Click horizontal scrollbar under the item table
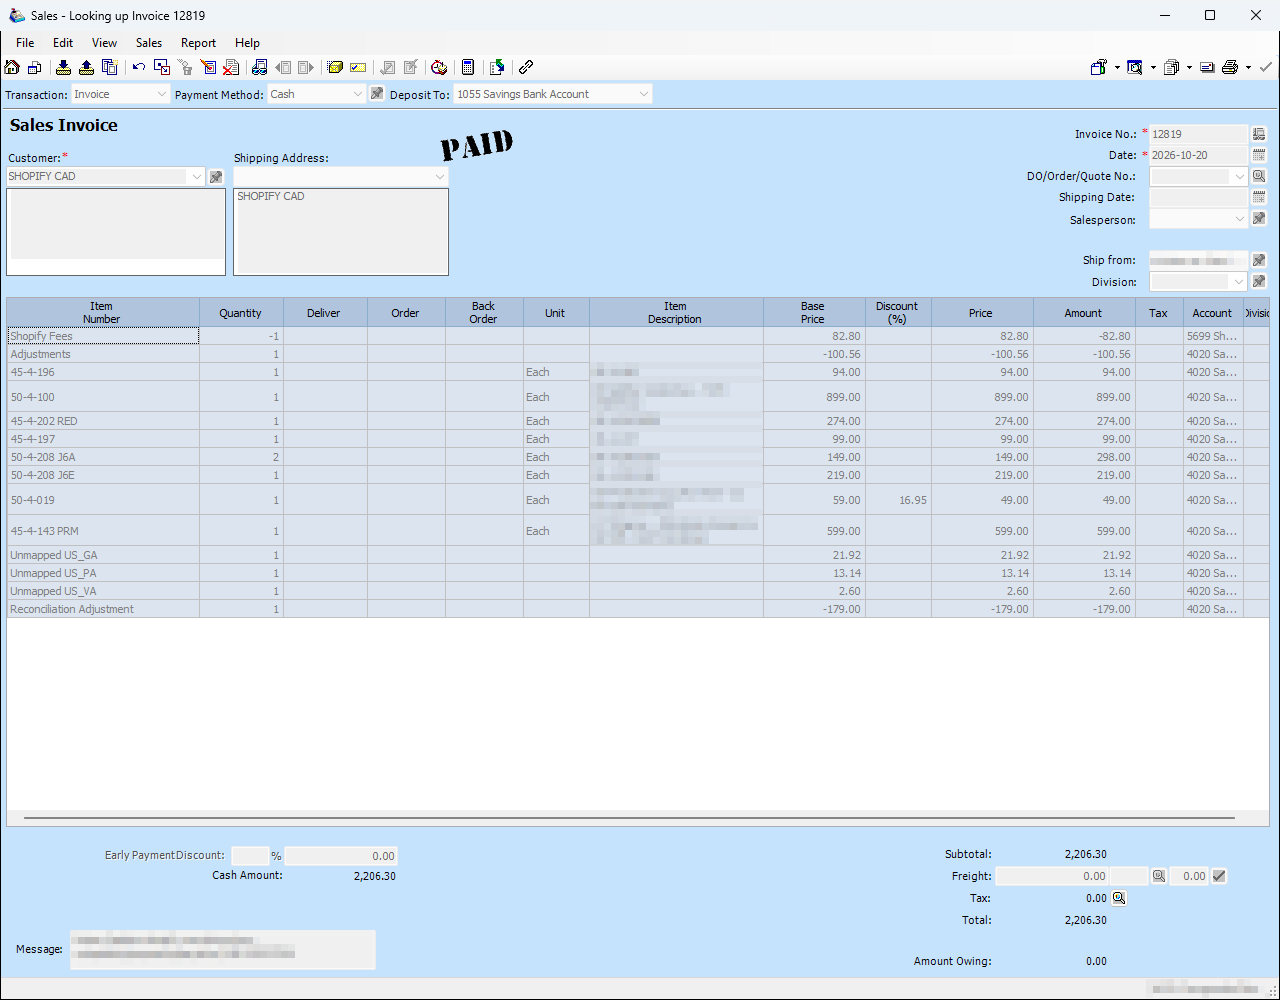Image resolution: width=1280 pixels, height=1000 pixels. click(x=629, y=818)
